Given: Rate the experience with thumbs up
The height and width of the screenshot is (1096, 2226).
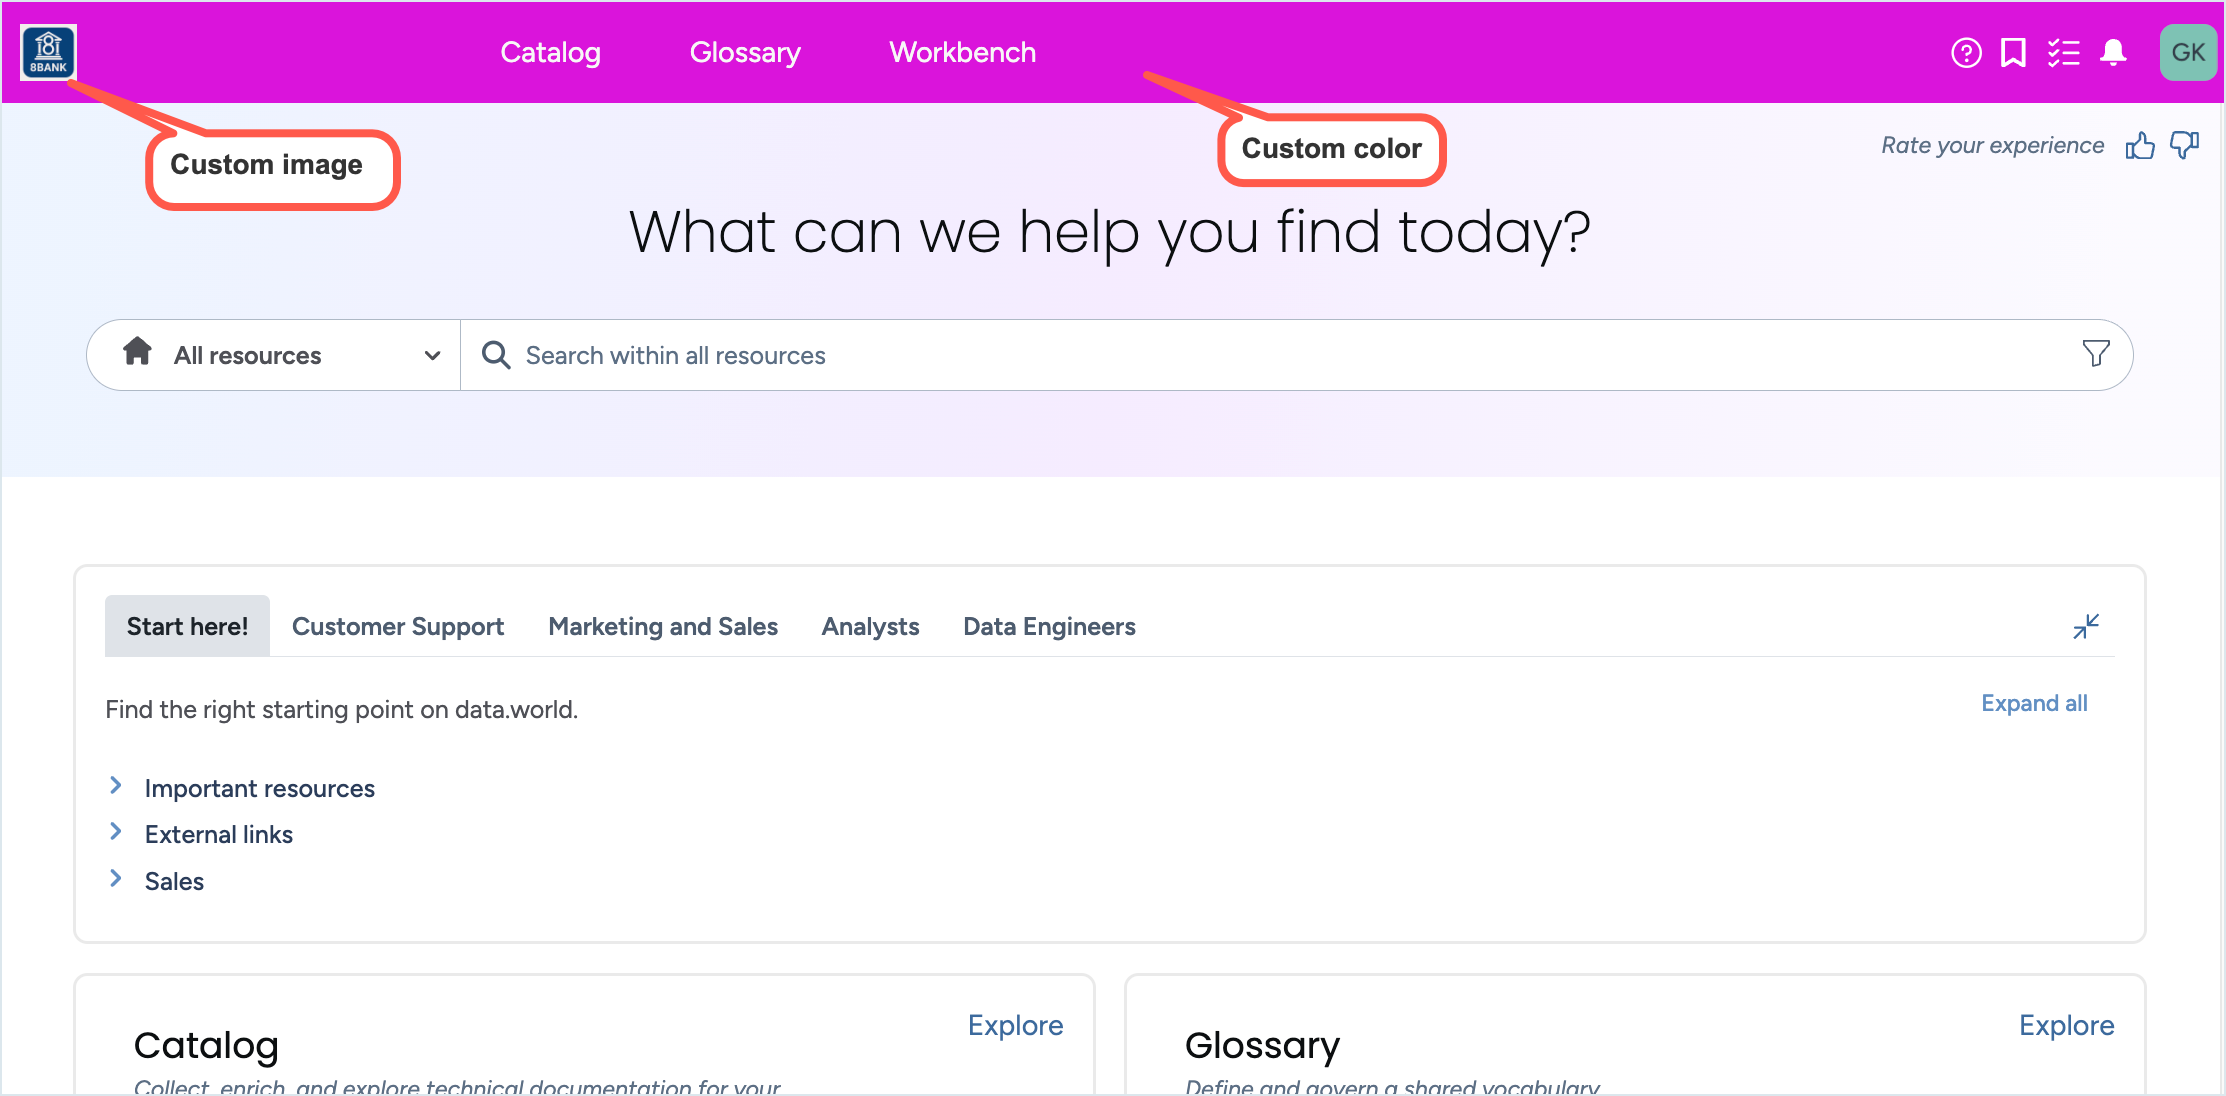Looking at the screenshot, I should (x=2139, y=146).
